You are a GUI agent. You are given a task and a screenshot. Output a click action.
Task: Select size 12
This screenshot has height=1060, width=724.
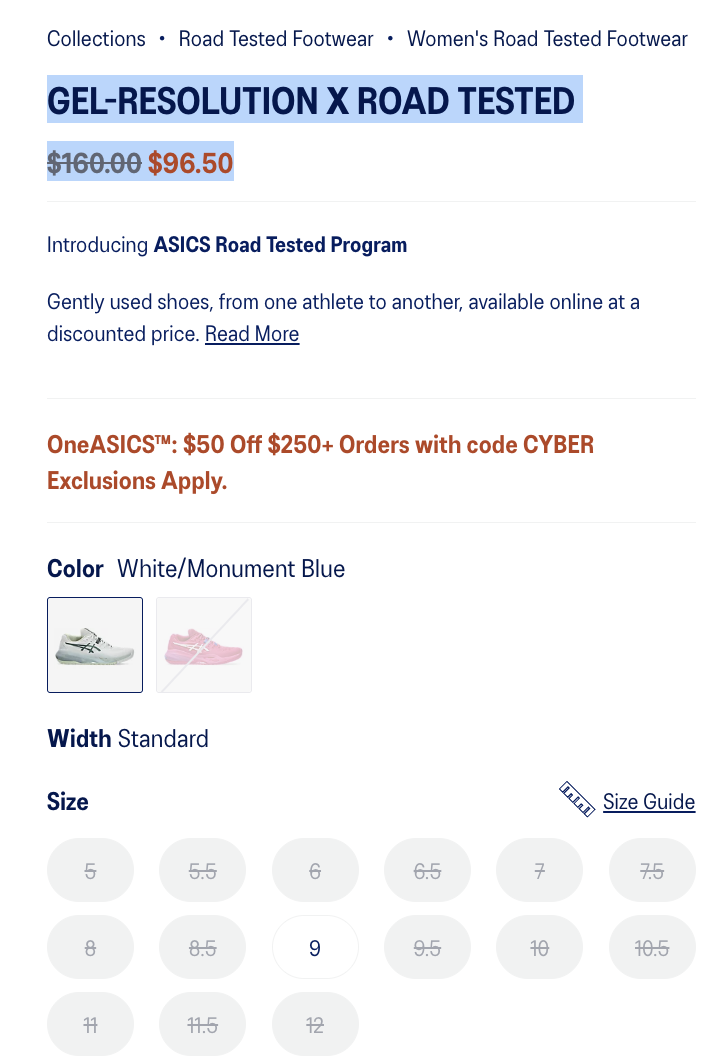(x=315, y=1024)
